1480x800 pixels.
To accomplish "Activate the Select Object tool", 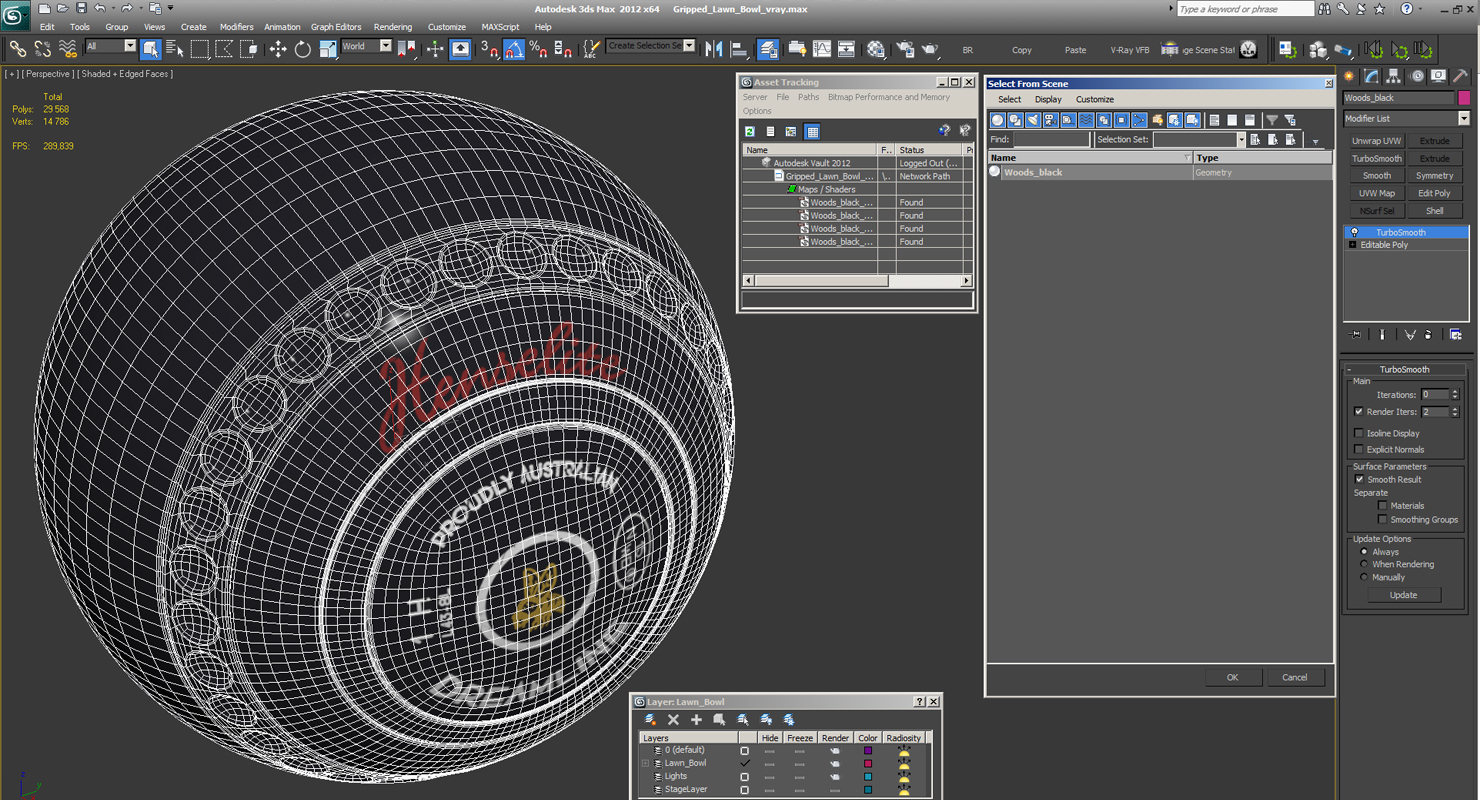I will (x=151, y=48).
